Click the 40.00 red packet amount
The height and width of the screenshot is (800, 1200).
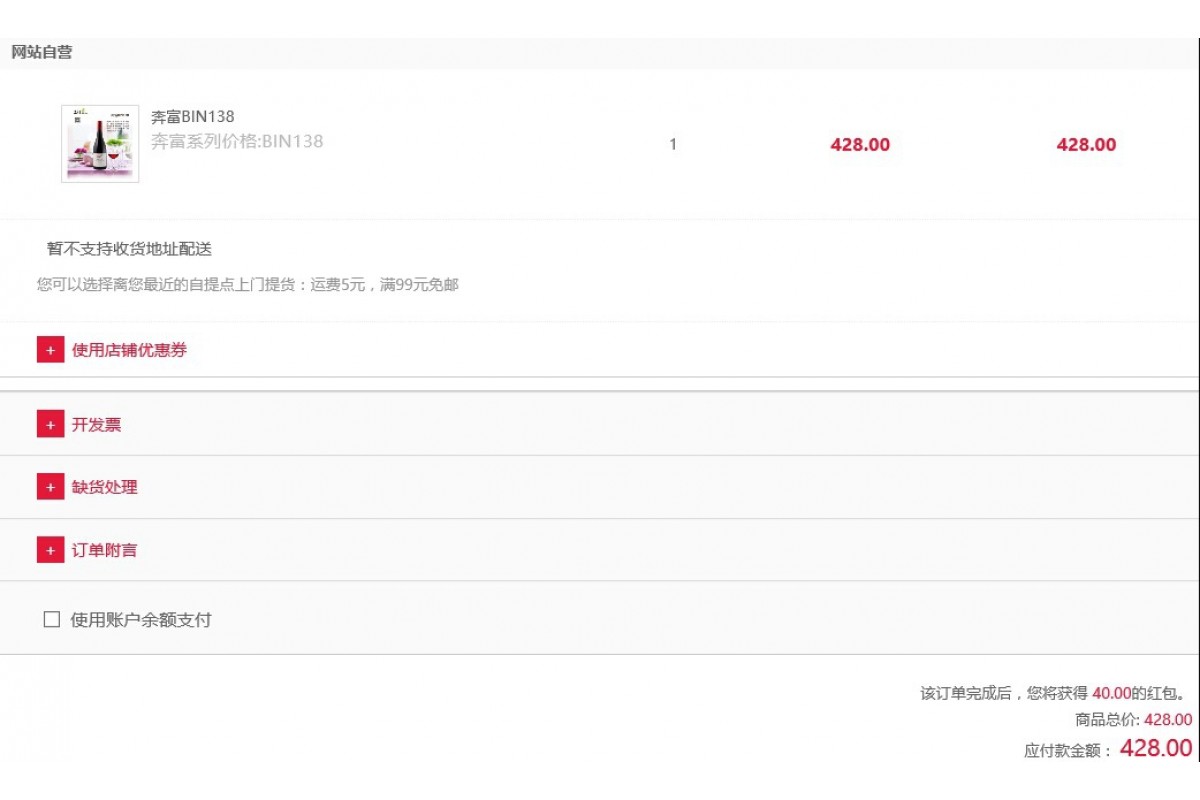[1111, 693]
